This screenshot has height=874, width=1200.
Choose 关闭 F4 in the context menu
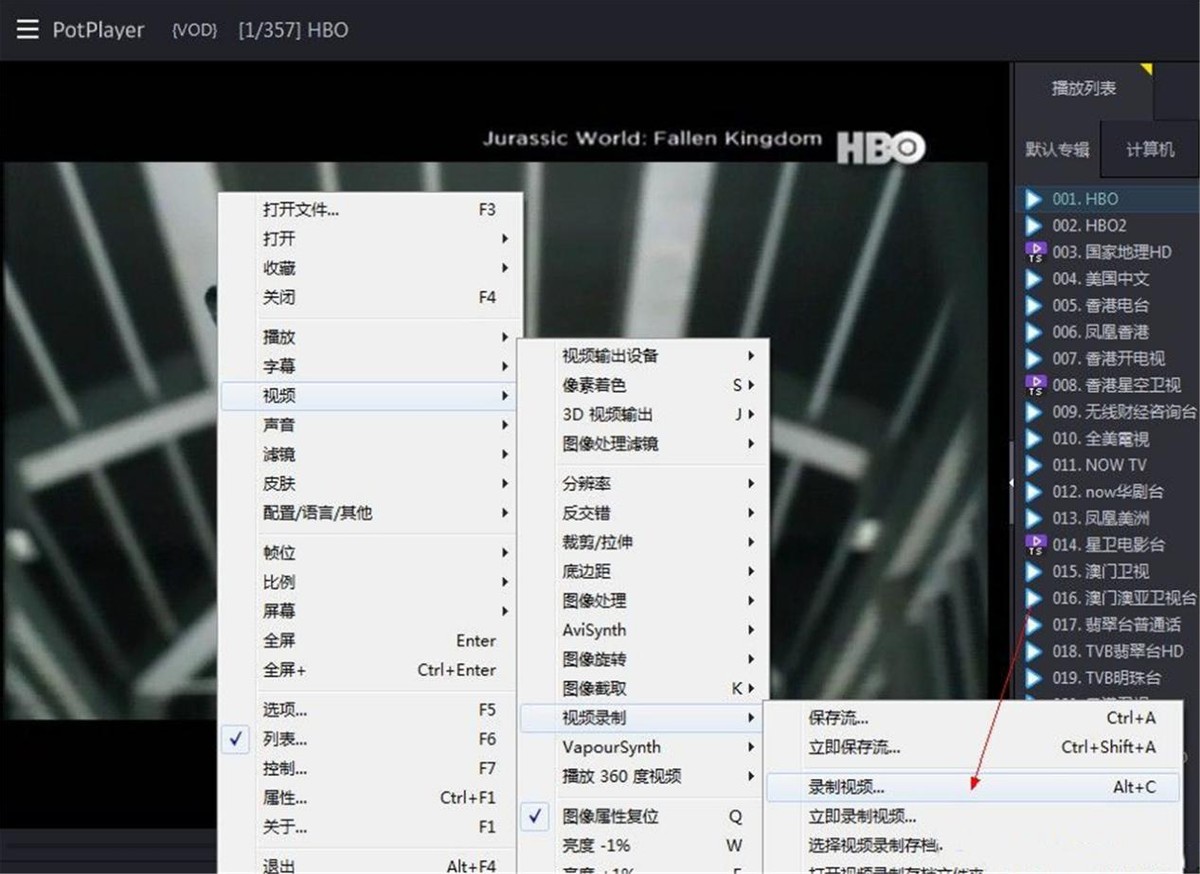coord(369,297)
